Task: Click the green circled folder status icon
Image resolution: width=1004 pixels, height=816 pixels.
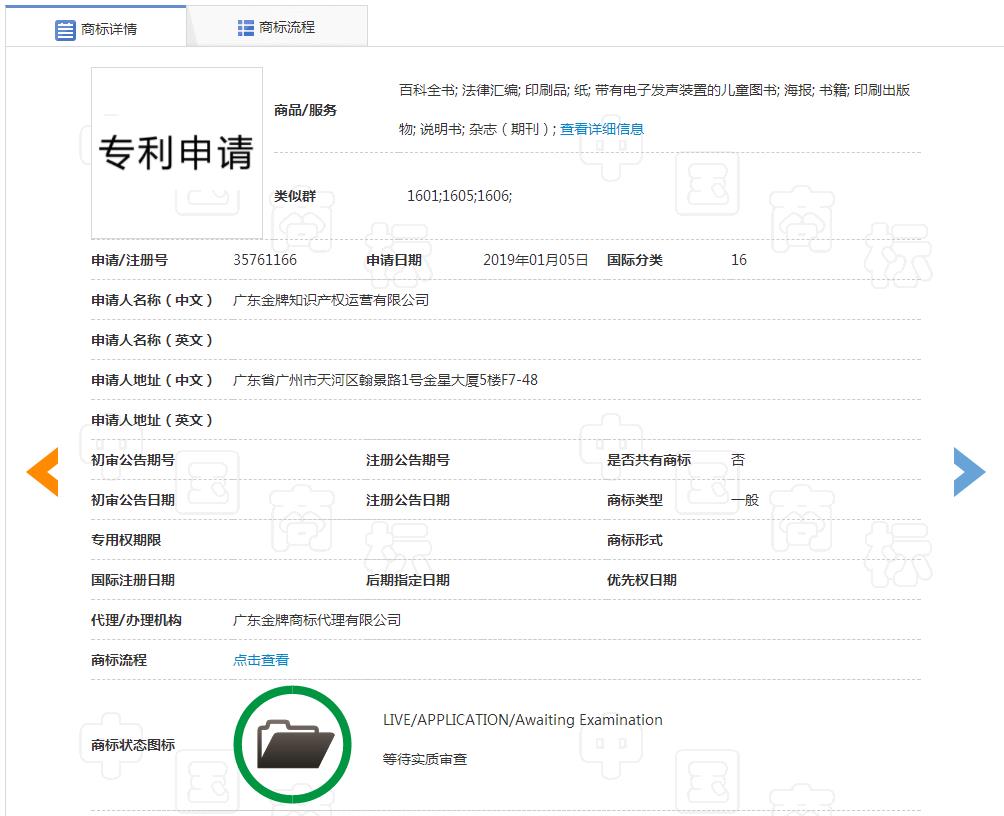Action: pos(293,744)
